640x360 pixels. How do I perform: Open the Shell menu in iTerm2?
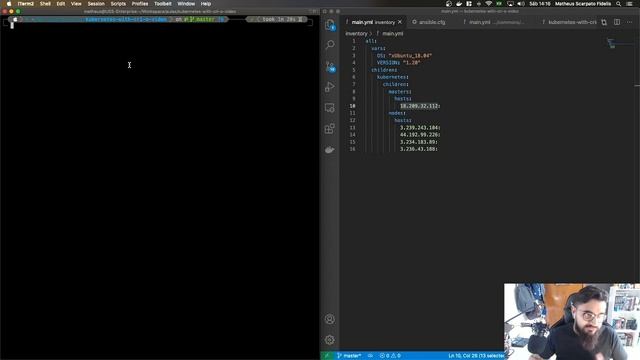pyautogui.click(x=45, y=4)
